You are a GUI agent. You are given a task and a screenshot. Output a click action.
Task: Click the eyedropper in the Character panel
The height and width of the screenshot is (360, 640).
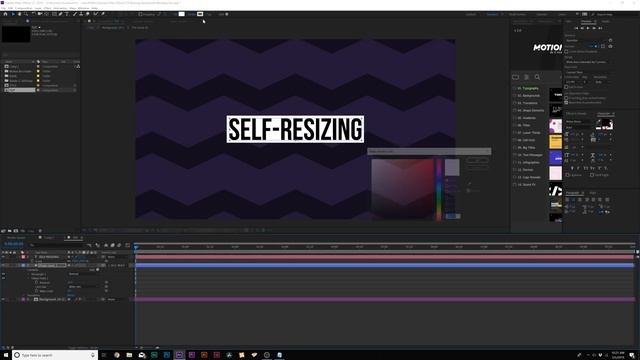pos(598,122)
